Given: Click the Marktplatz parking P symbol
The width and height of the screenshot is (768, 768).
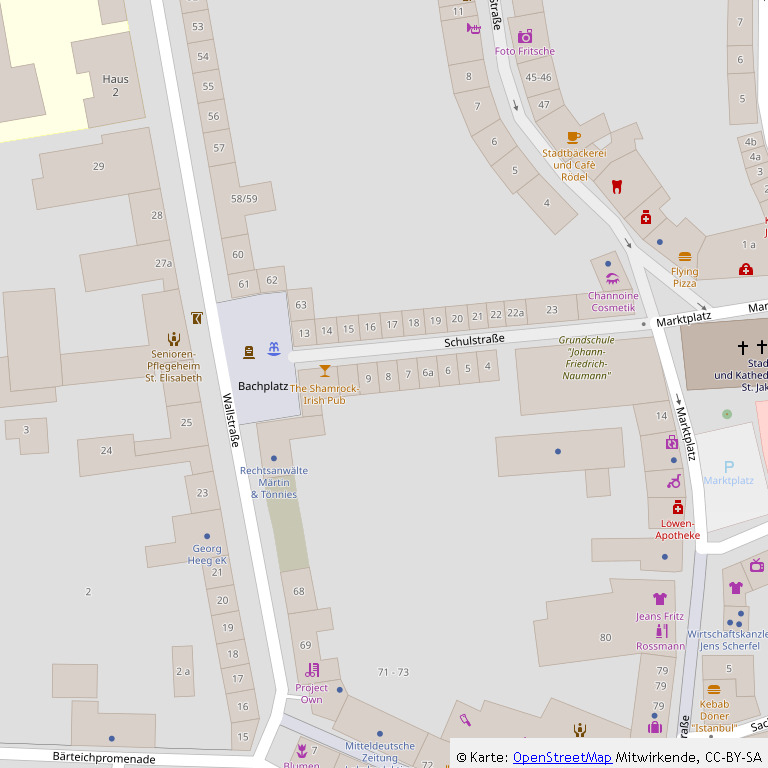Looking at the screenshot, I should [729, 467].
